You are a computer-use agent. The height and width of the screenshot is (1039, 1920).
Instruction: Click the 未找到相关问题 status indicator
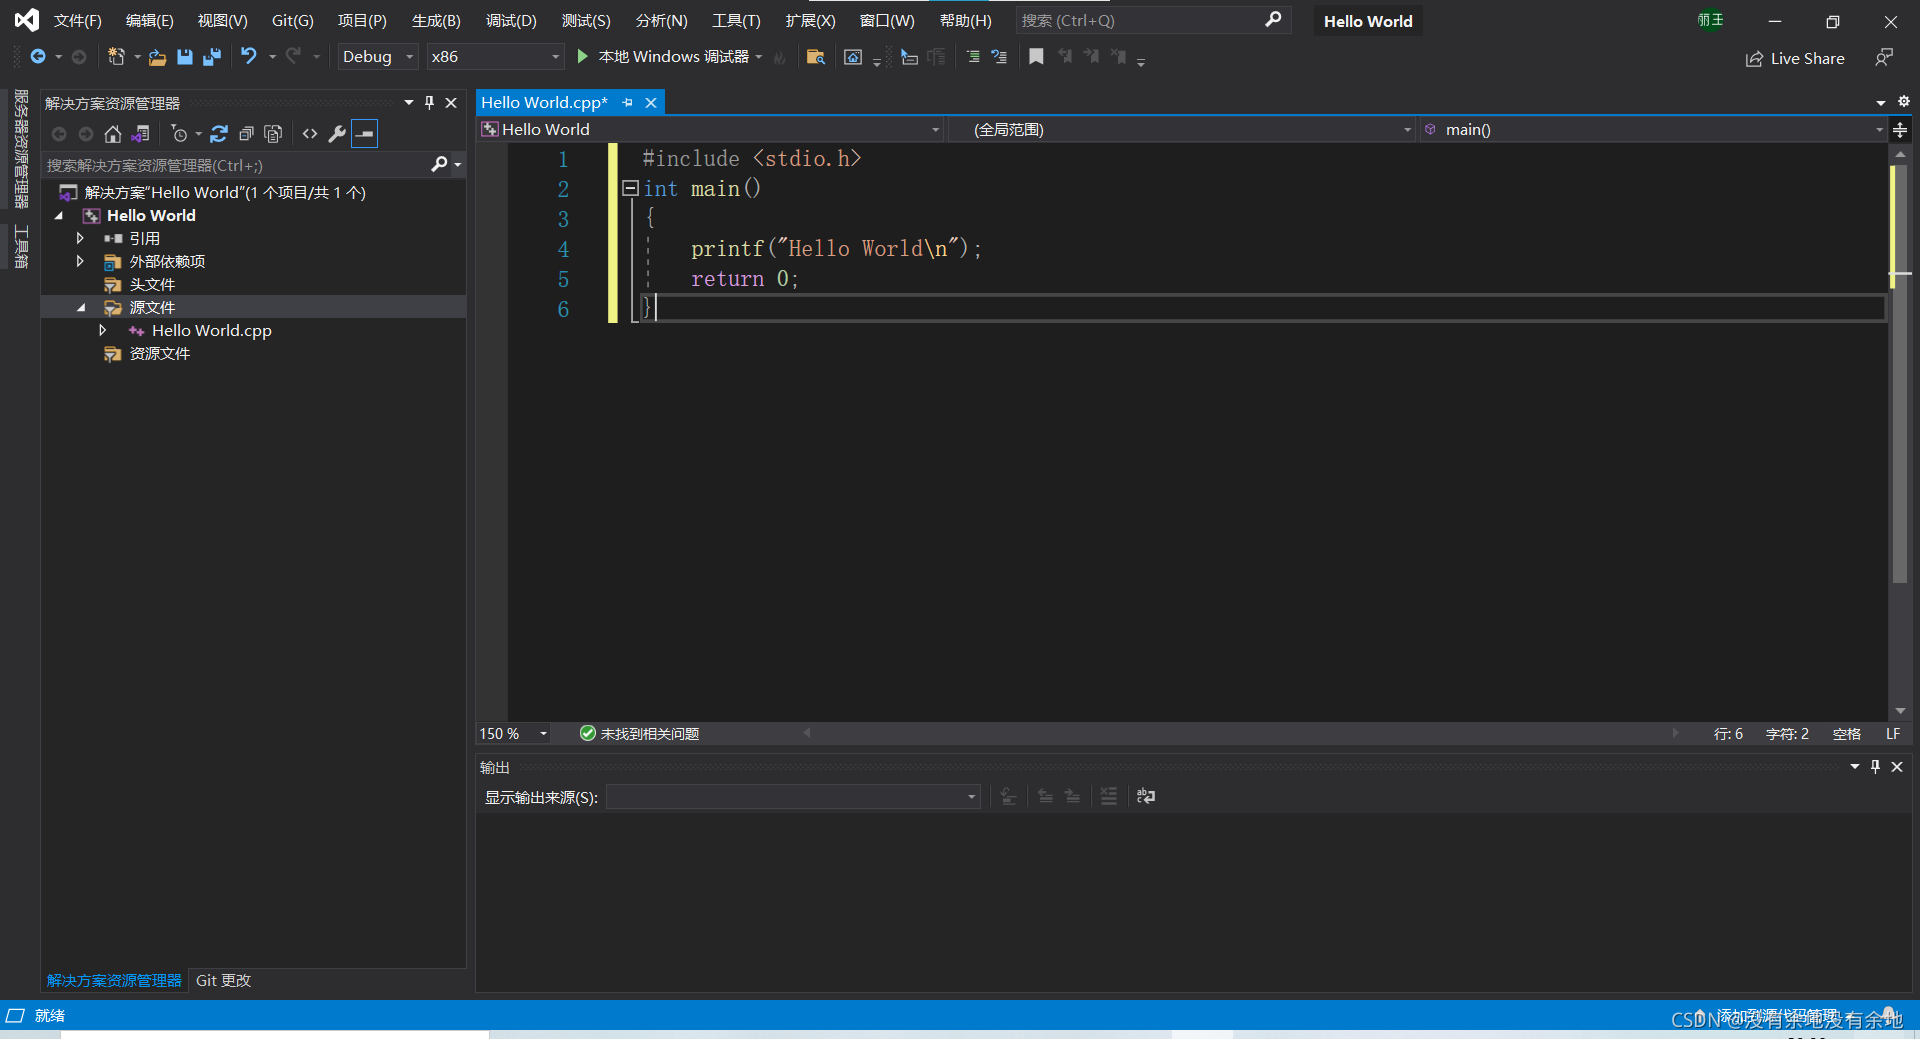639,733
